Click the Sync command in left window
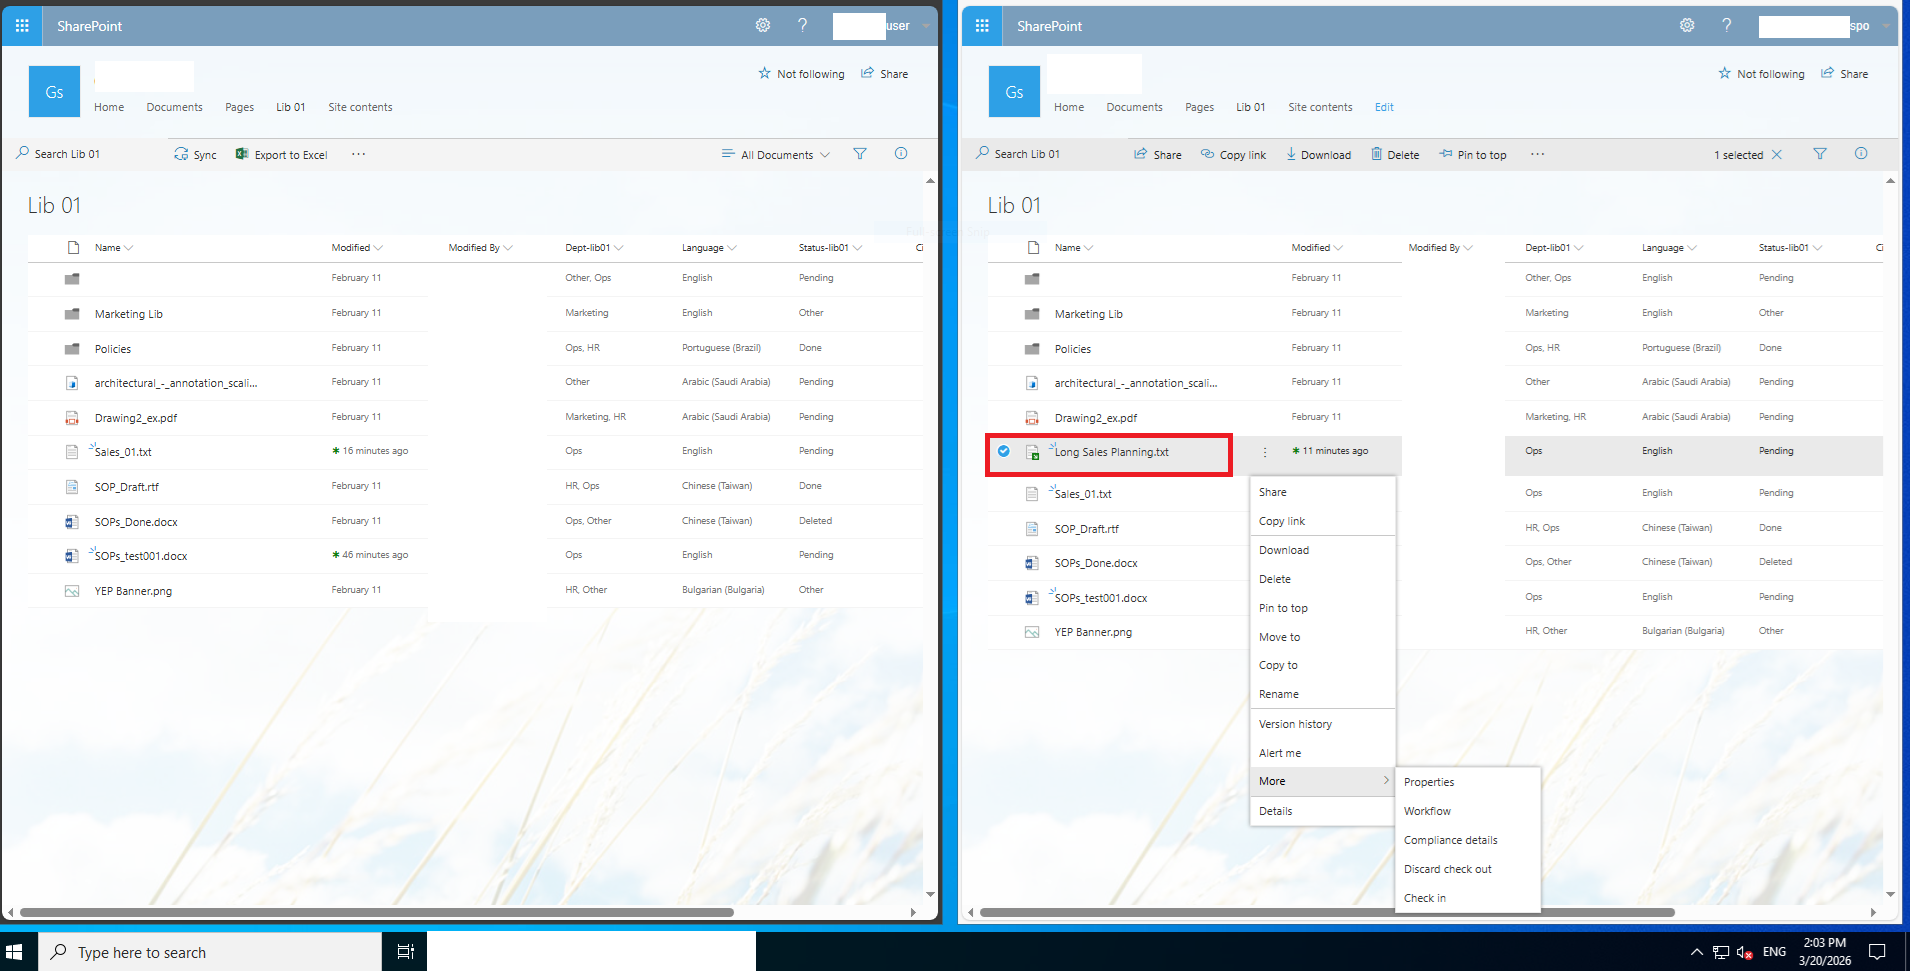 coord(195,155)
